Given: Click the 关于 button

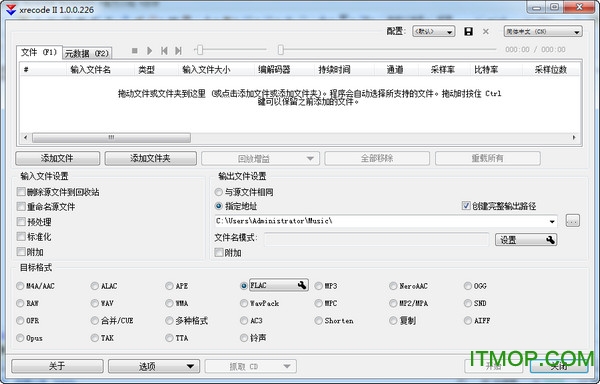Looking at the screenshot, I should tap(57, 366).
